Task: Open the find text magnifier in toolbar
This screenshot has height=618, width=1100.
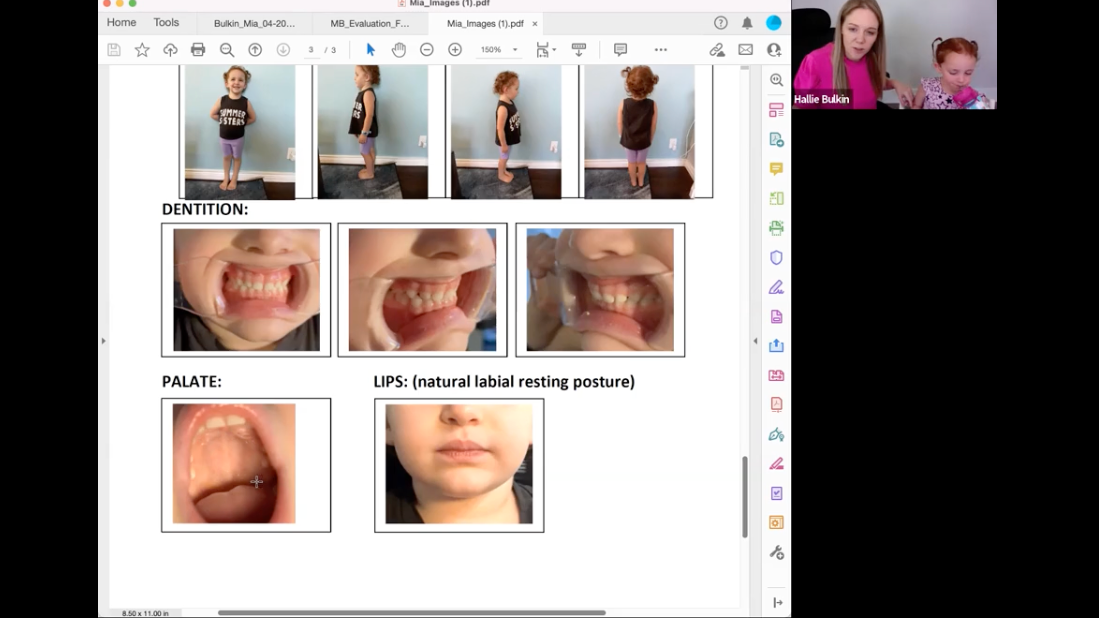Action: (227, 50)
